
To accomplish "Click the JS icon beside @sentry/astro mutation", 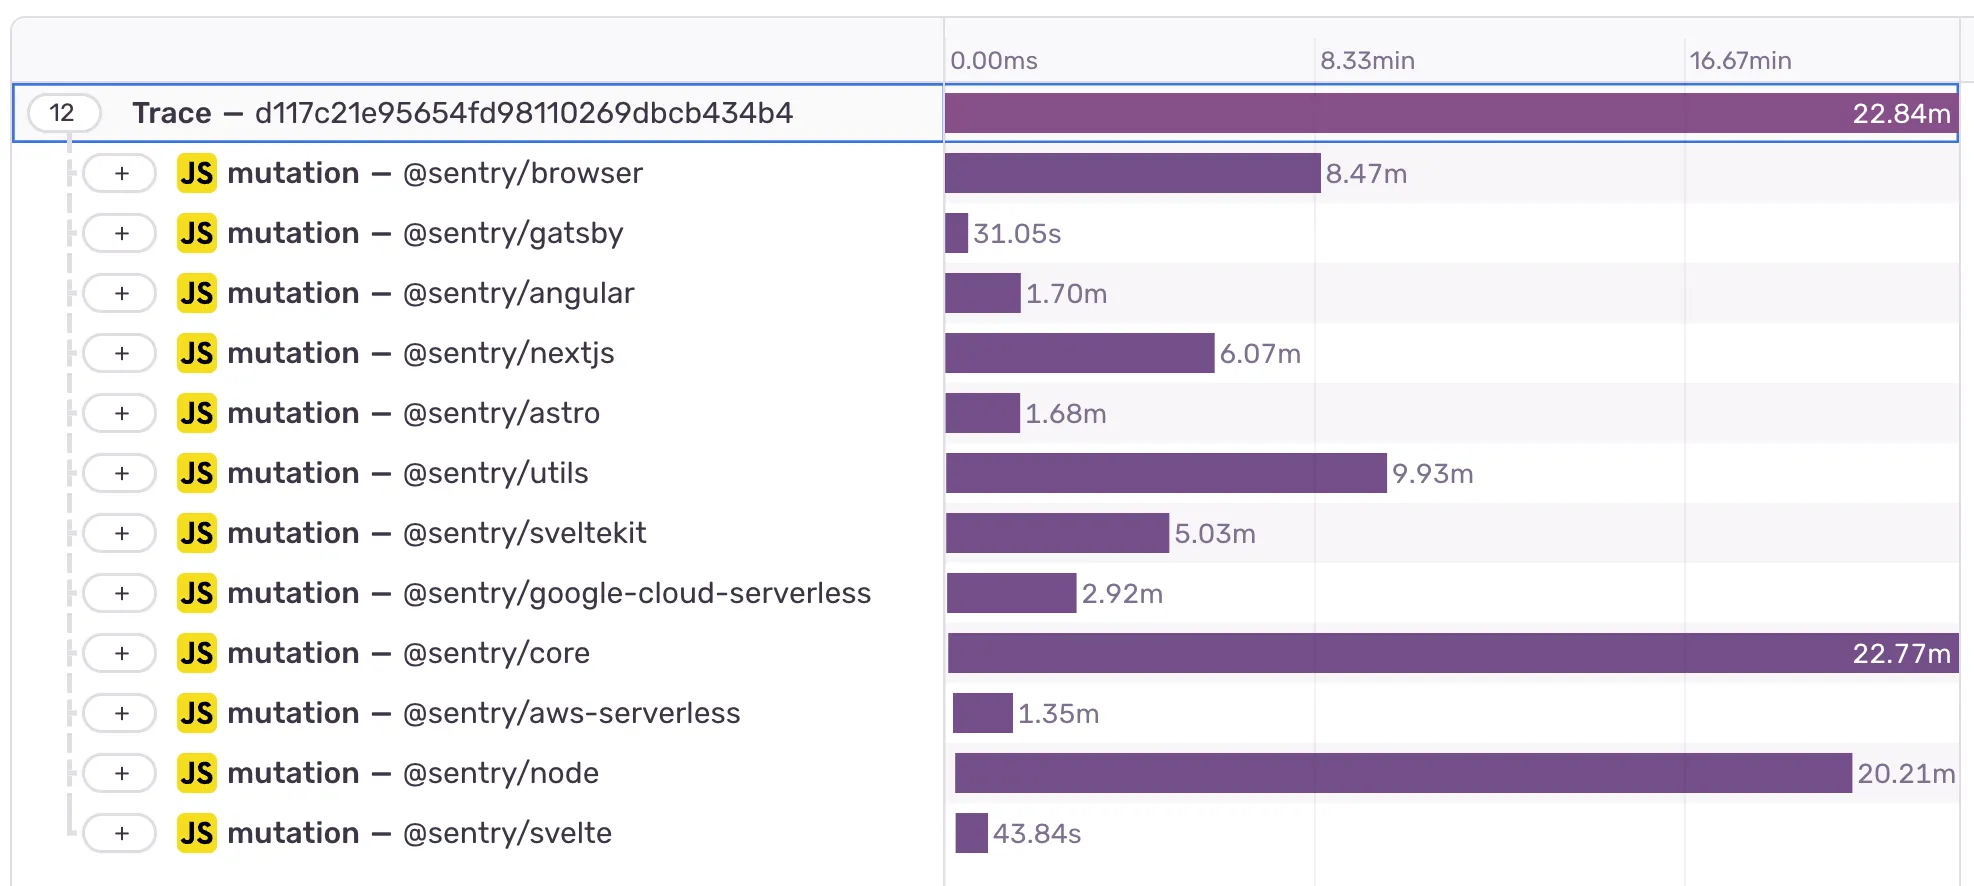I will [196, 413].
